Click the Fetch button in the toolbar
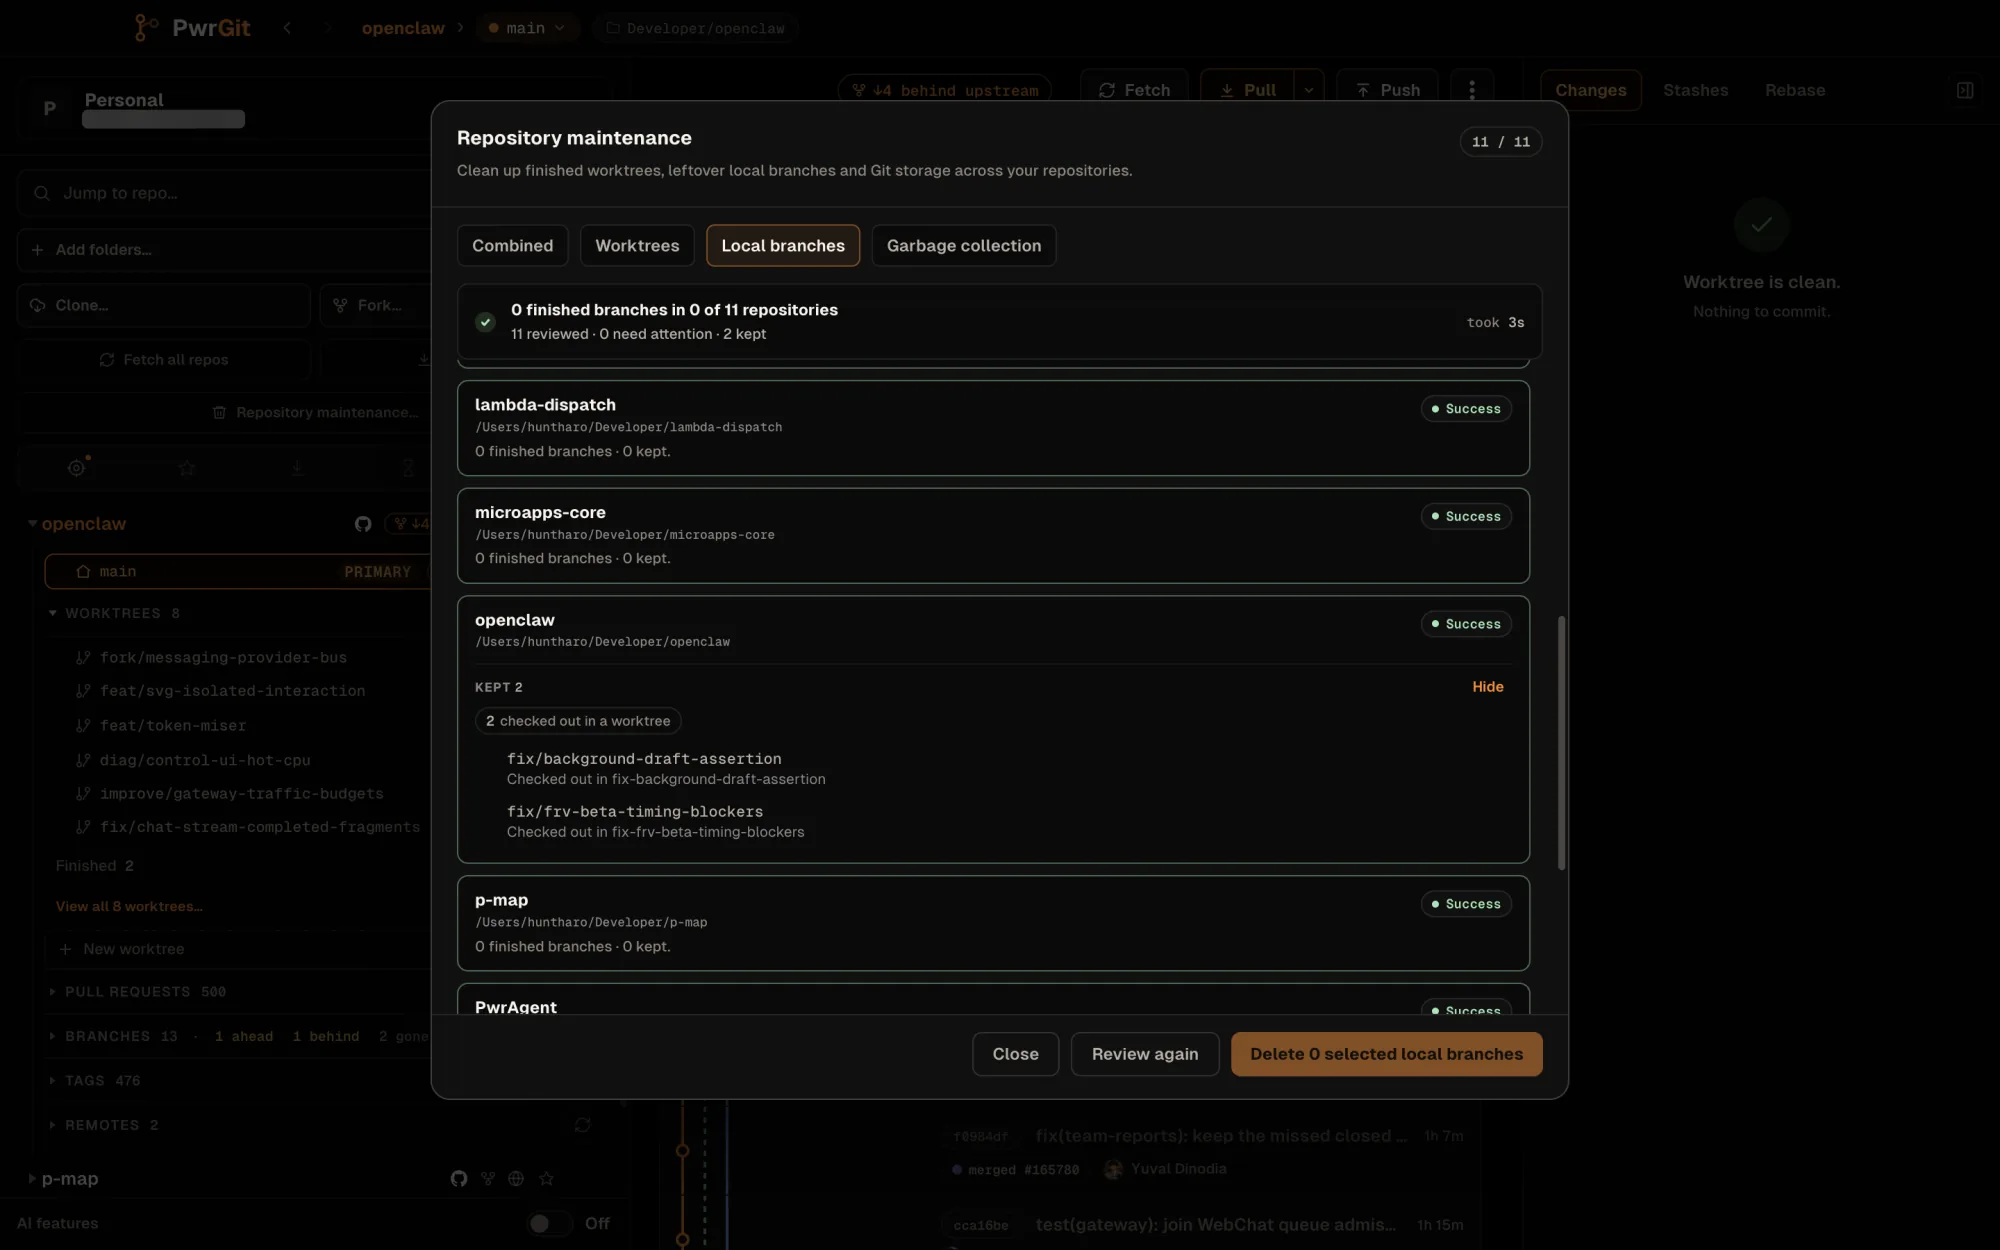The height and width of the screenshot is (1250, 2000). [1134, 90]
